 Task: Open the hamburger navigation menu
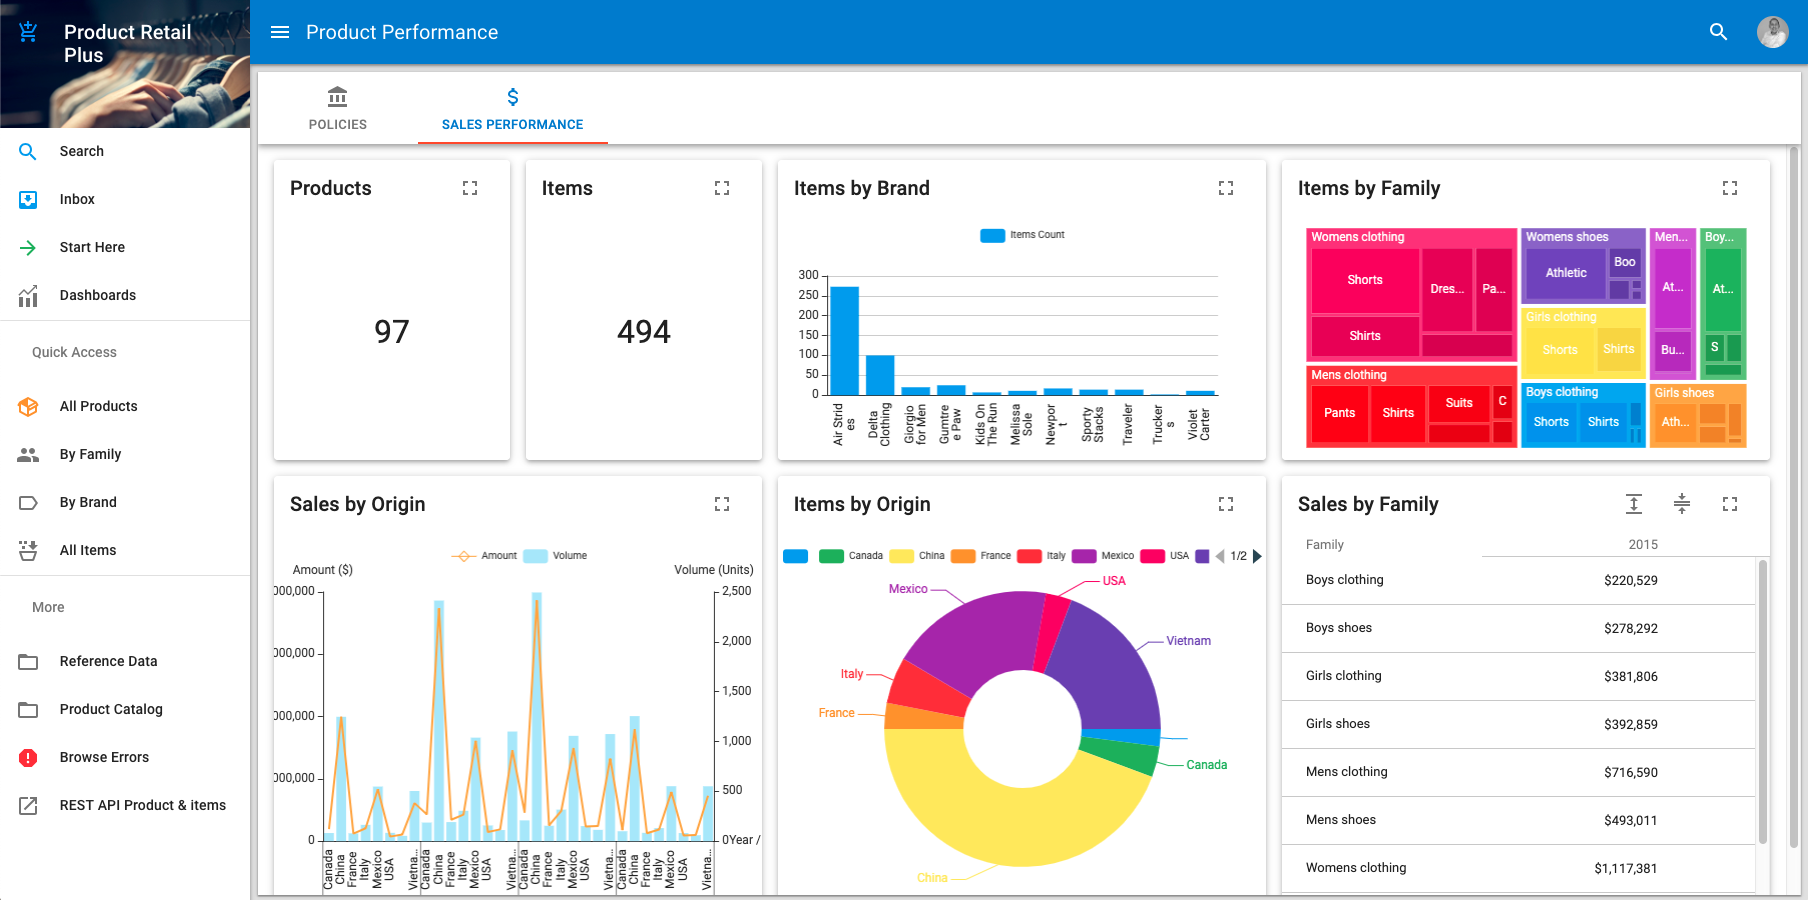tap(280, 32)
